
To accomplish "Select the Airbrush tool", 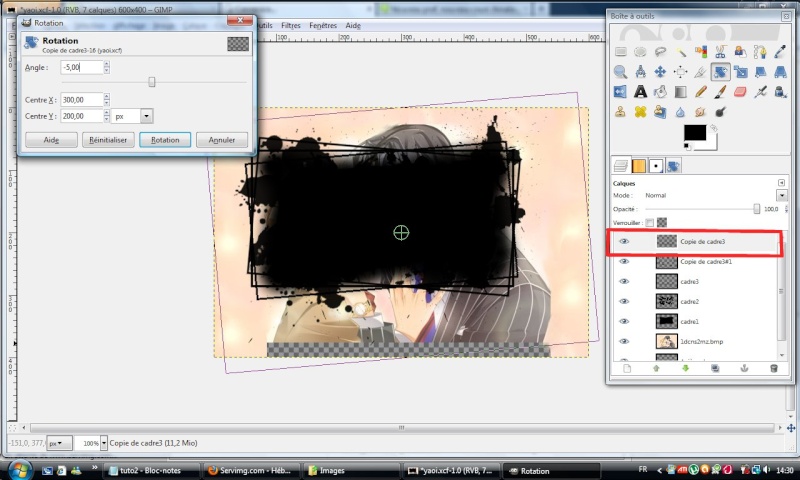I will point(760,92).
